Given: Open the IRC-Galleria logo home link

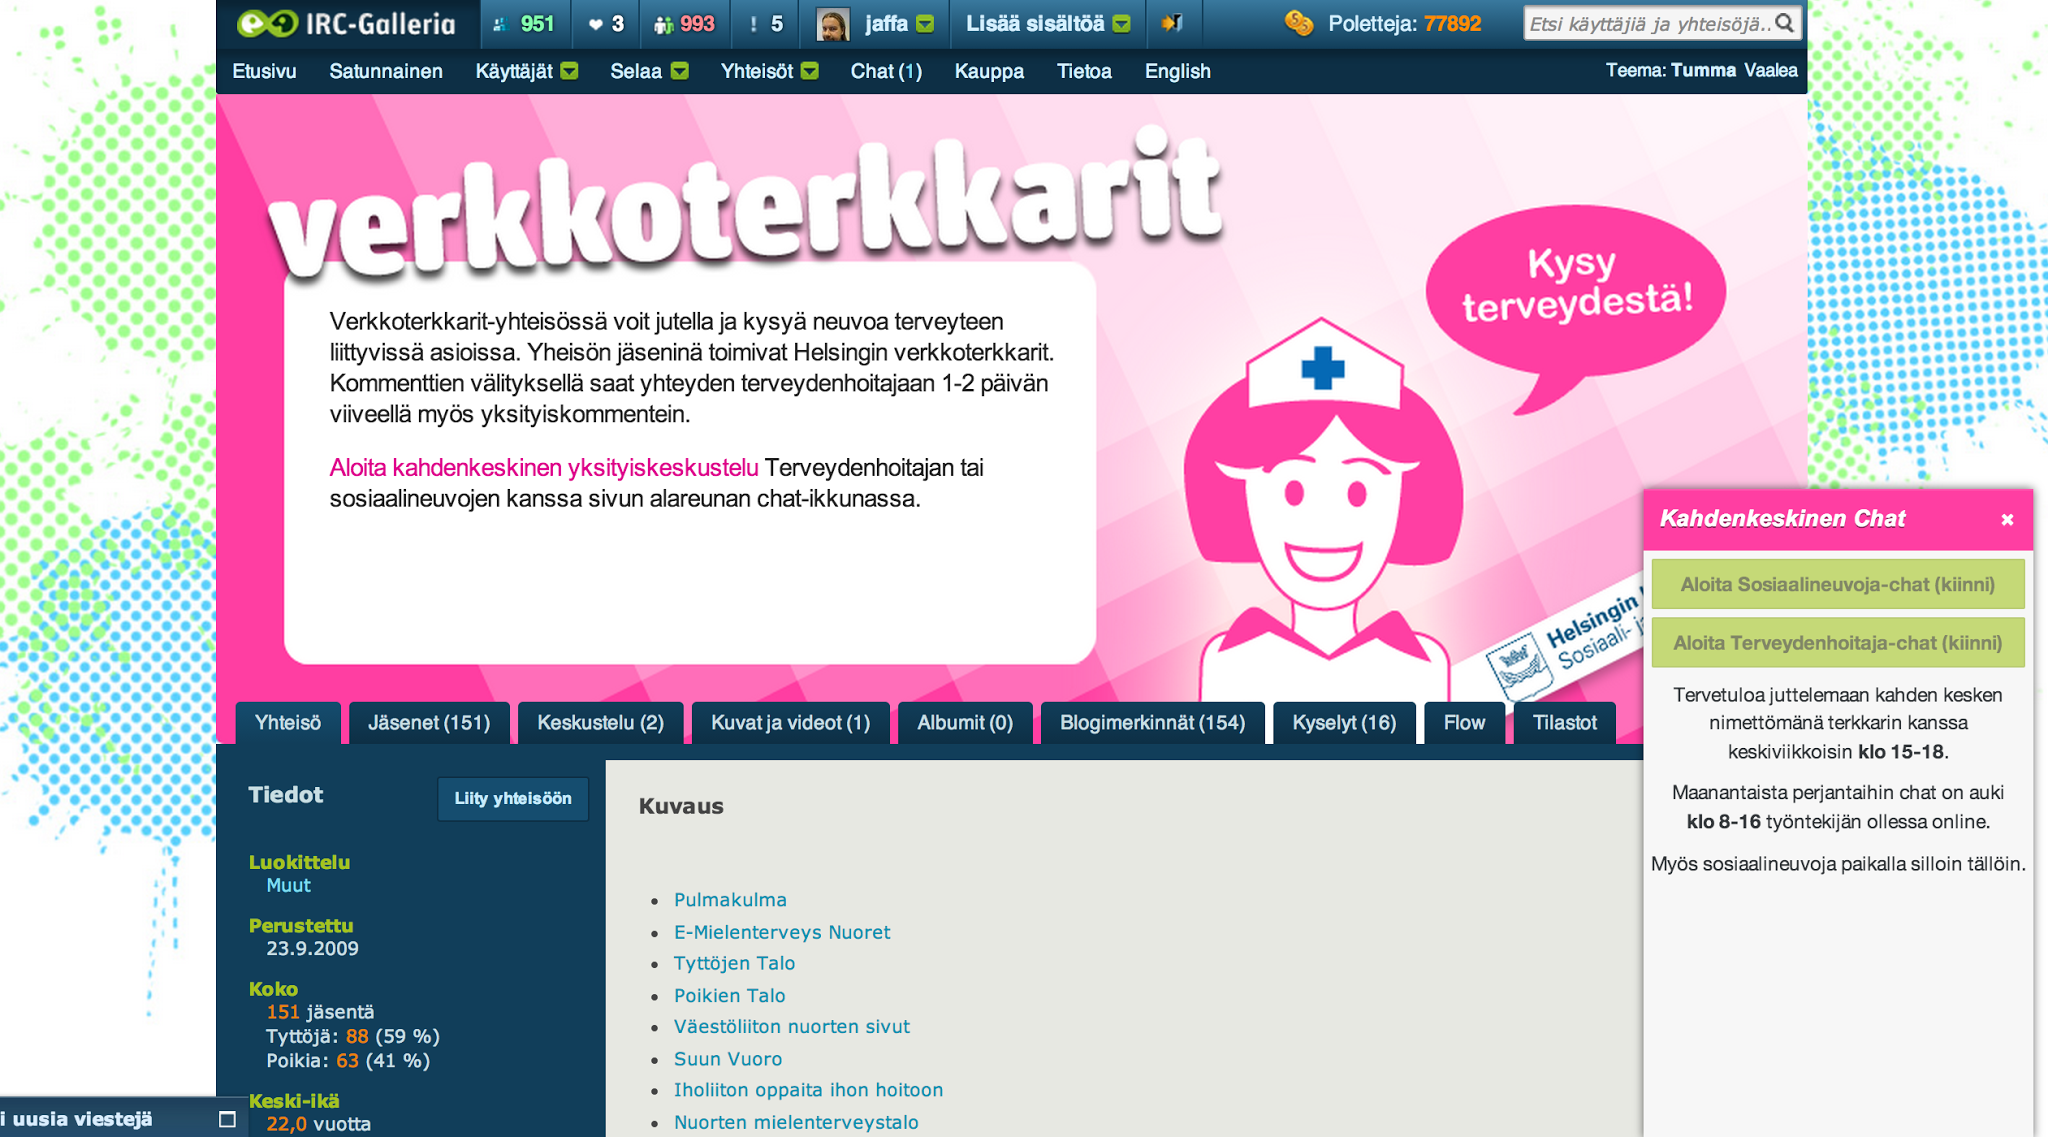Looking at the screenshot, I should coord(346,24).
